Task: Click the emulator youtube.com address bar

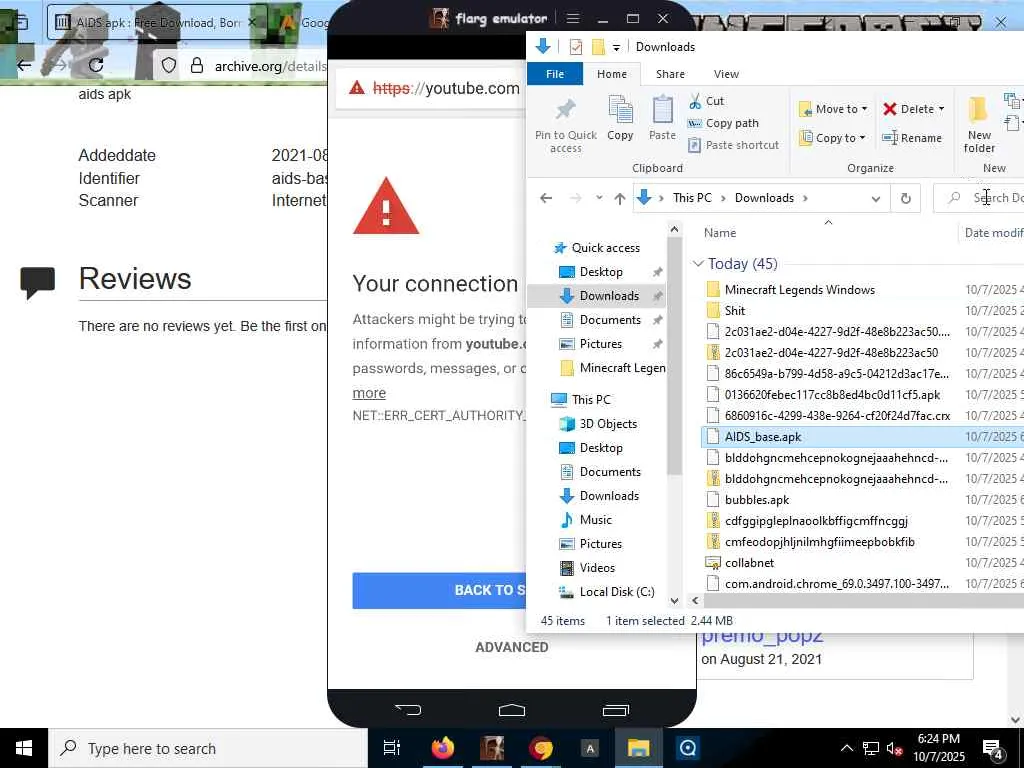Action: pos(430,88)
